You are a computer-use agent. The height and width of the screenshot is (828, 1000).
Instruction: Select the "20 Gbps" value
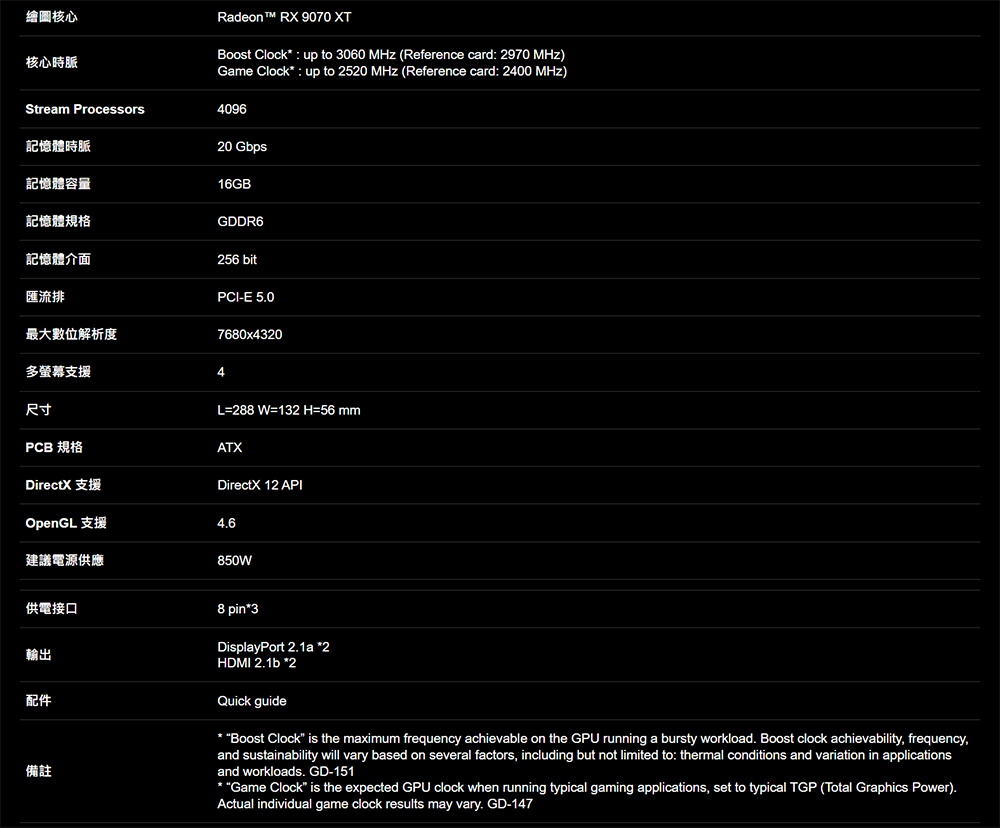242,147
